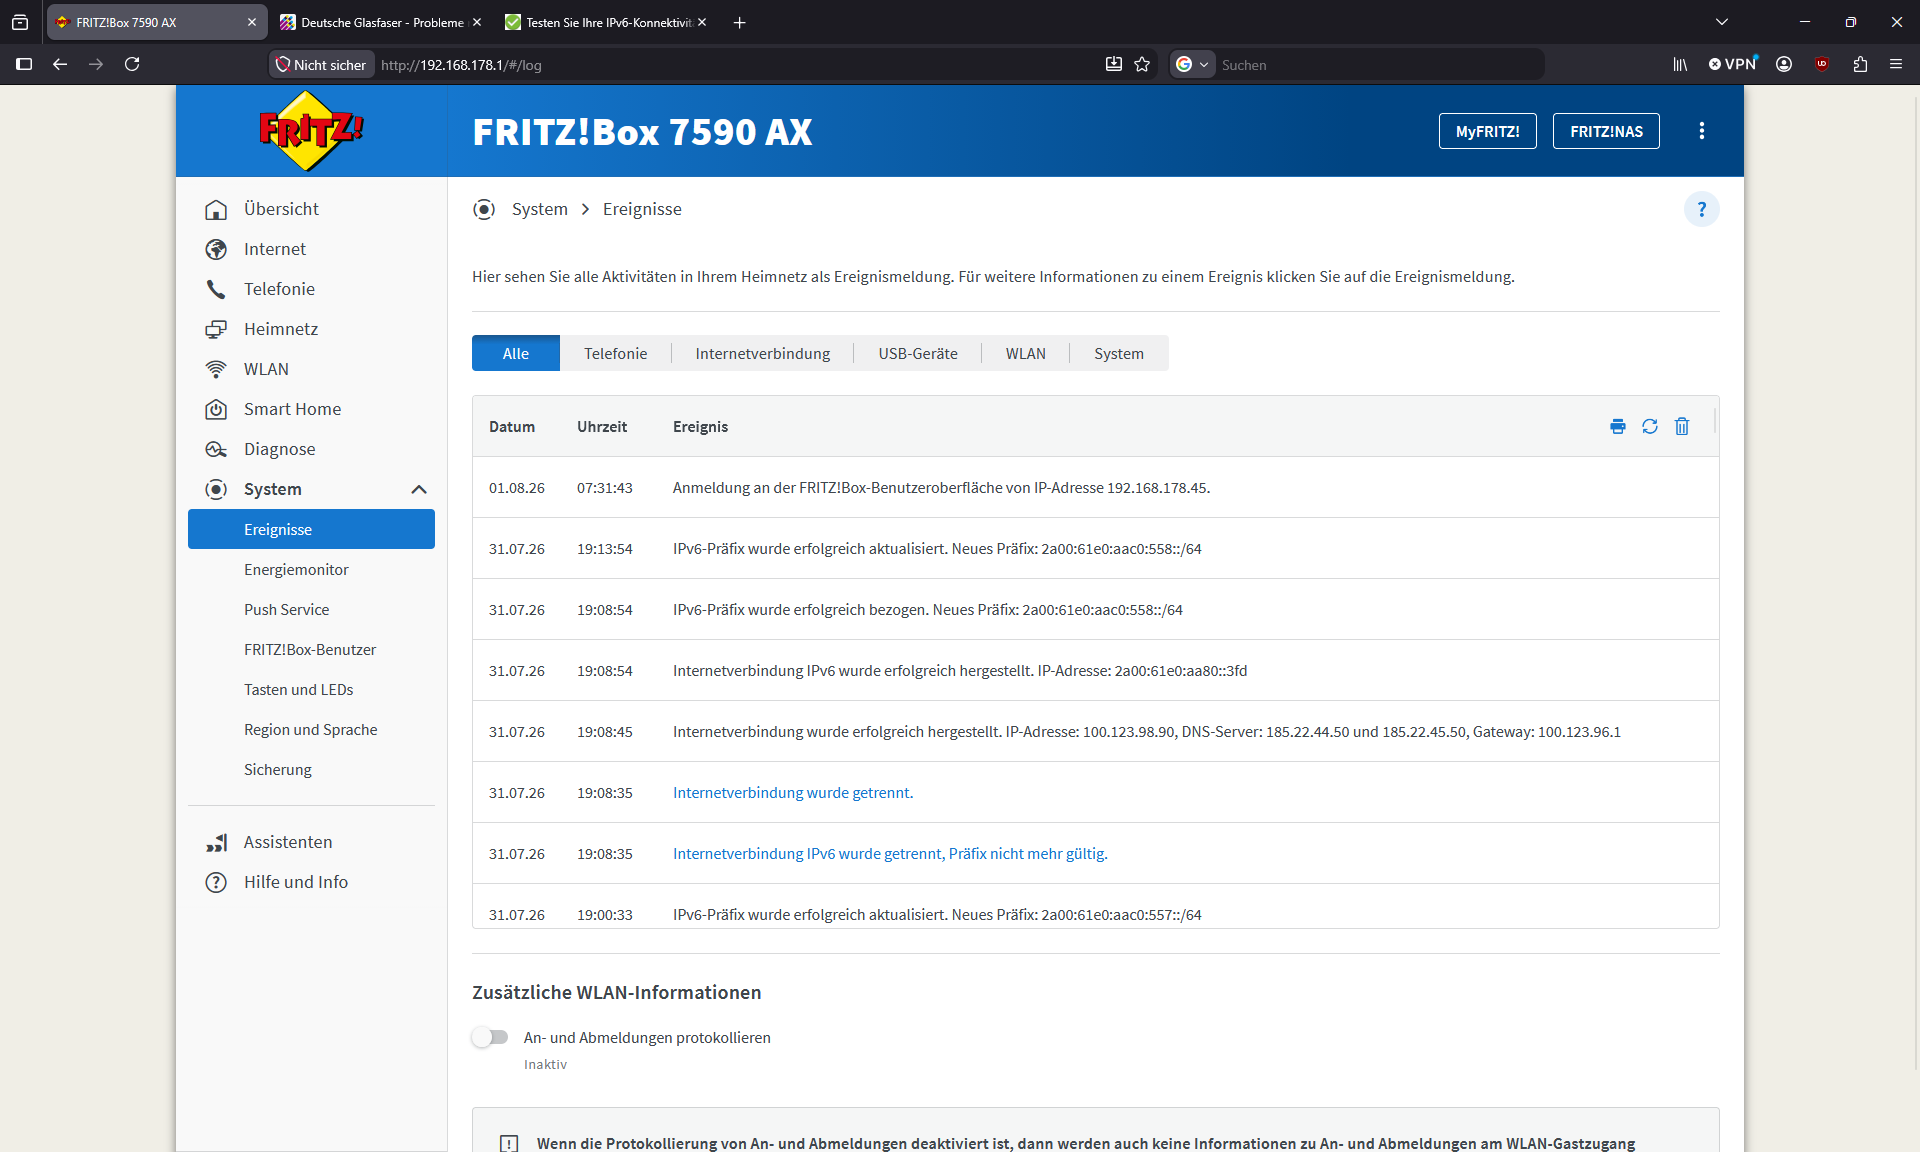This screenshot has height=1152, width=1920.
Task: Switch to the Internetverbindung tab
Action: click(x=763, y=353)
